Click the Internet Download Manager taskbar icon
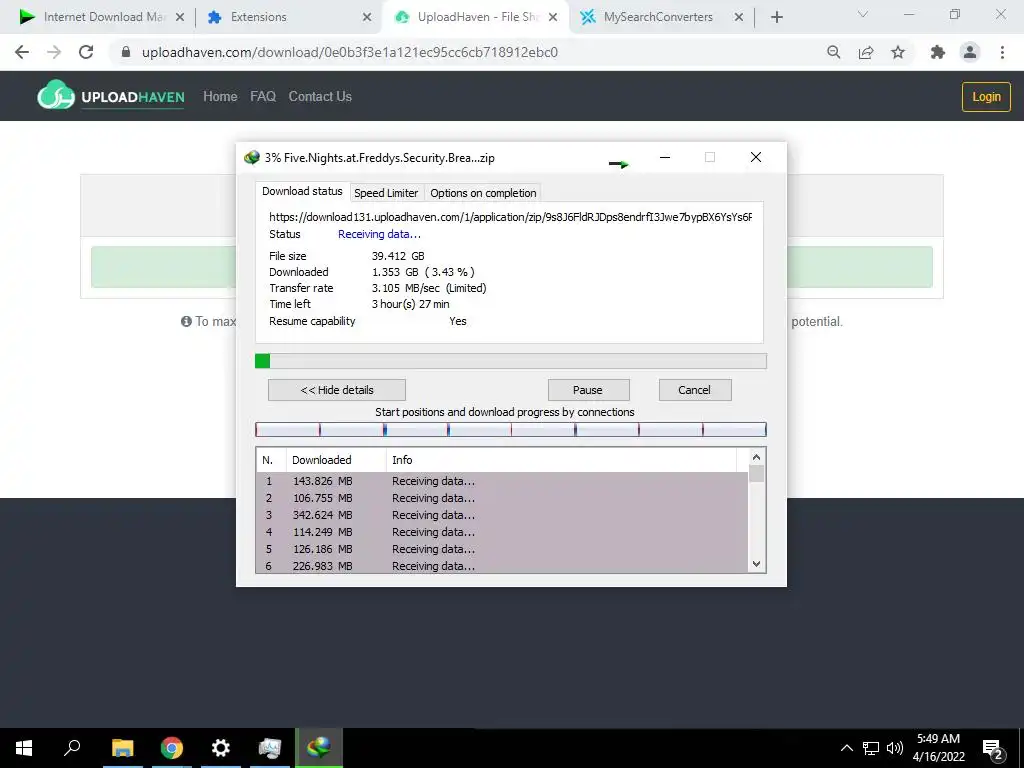The width and height of the screenshot is (1024, 768). [319, 748]
